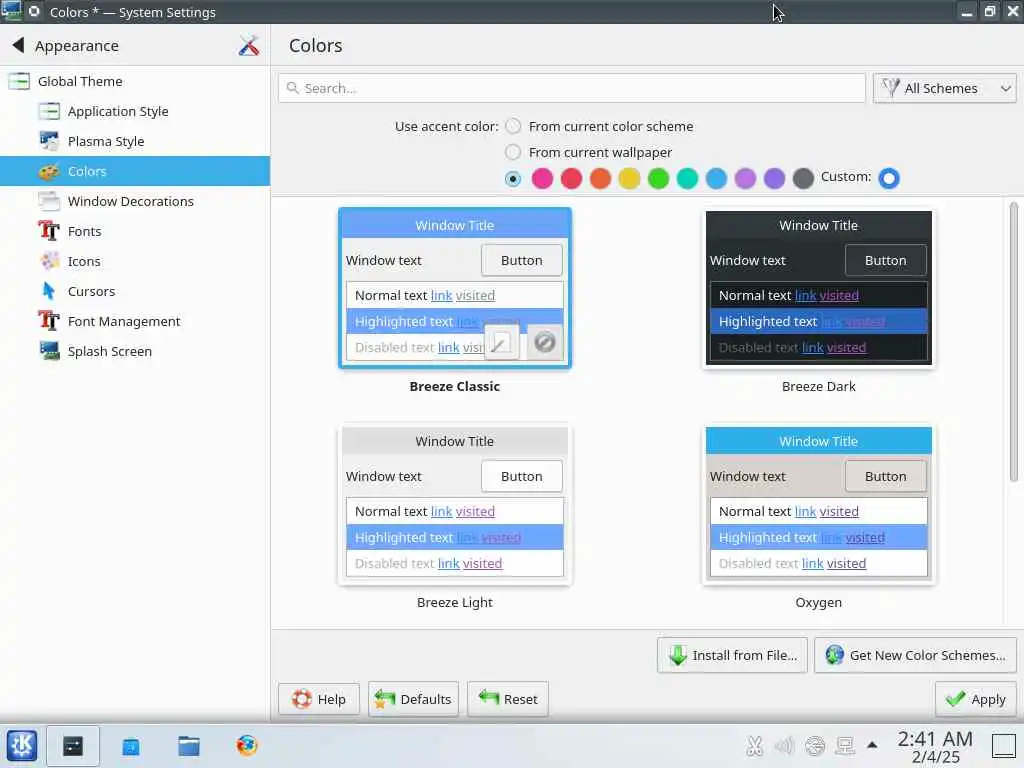Open the Cursors settings page
Image resolution: width=1024 pixels, height=768 pixels.
pyautogui.click(x=135, y=291)
